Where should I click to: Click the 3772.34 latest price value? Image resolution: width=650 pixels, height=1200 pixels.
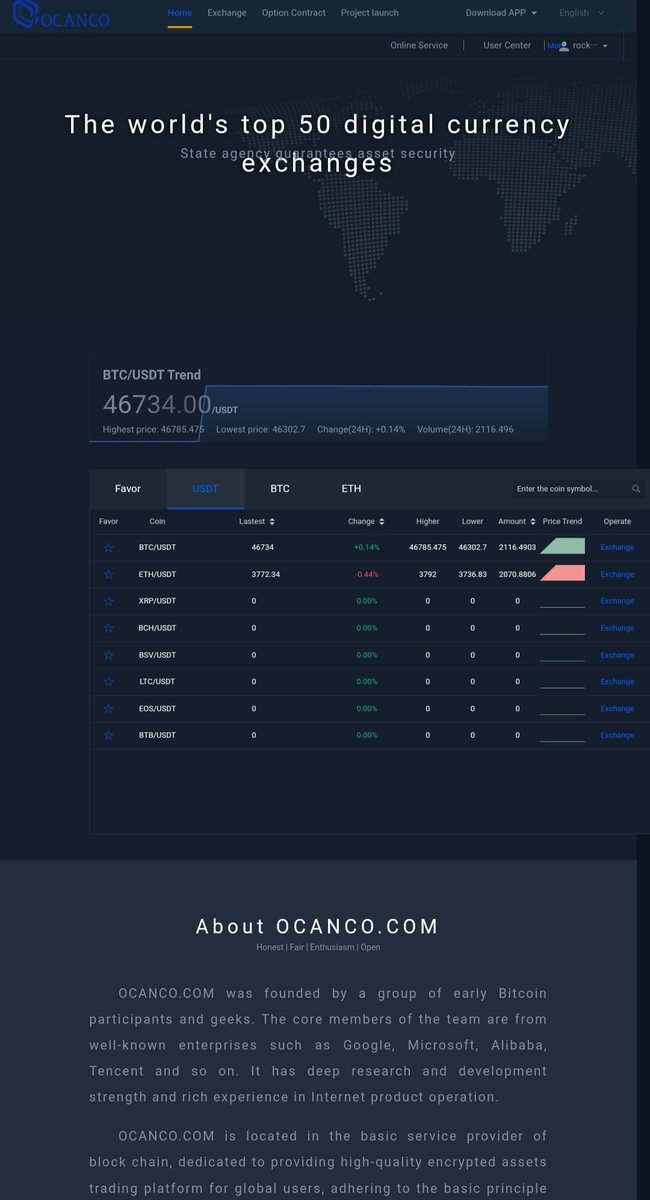(x=266, y=574)
